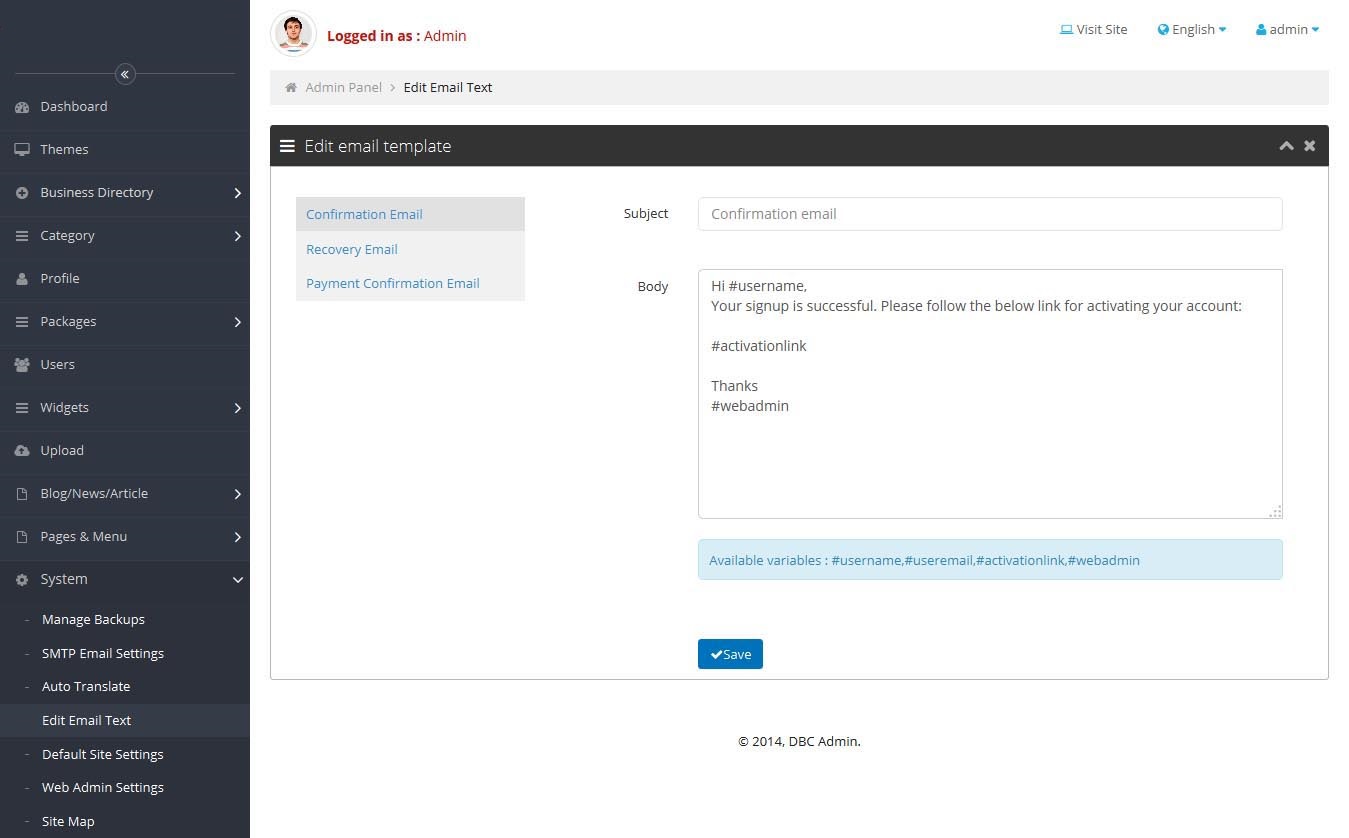Screen dimensions: 1349x838
Task: Open Users in the sidebar
Action: pos(125,365)
